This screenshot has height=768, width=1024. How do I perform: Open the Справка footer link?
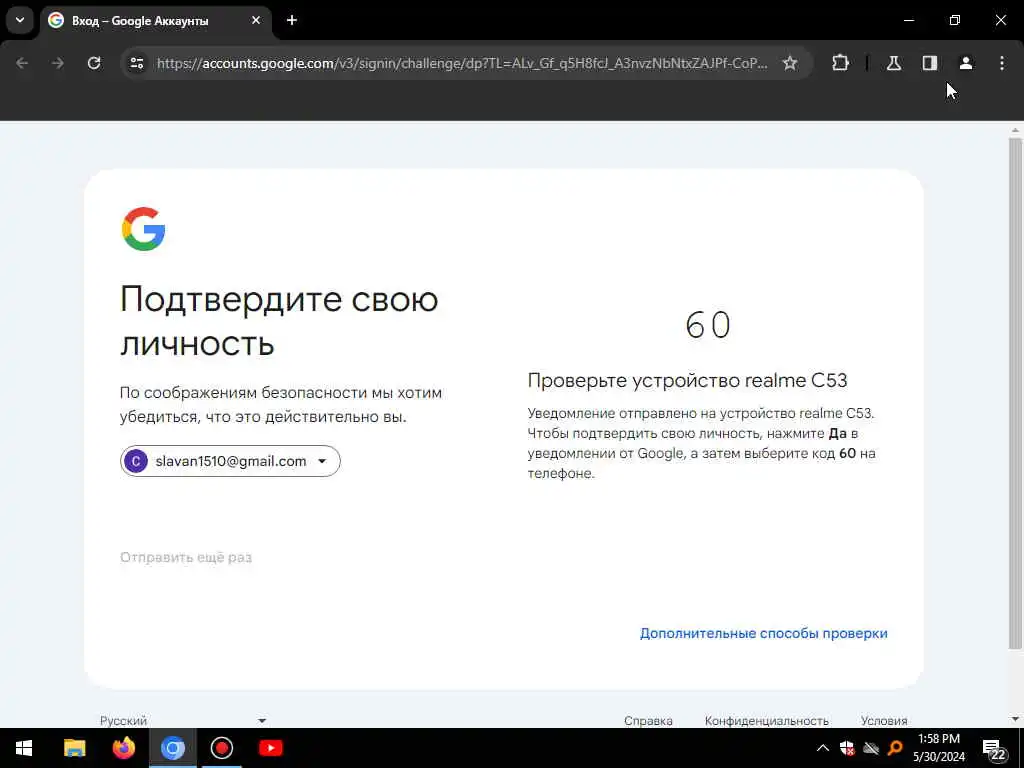(648, 720)
